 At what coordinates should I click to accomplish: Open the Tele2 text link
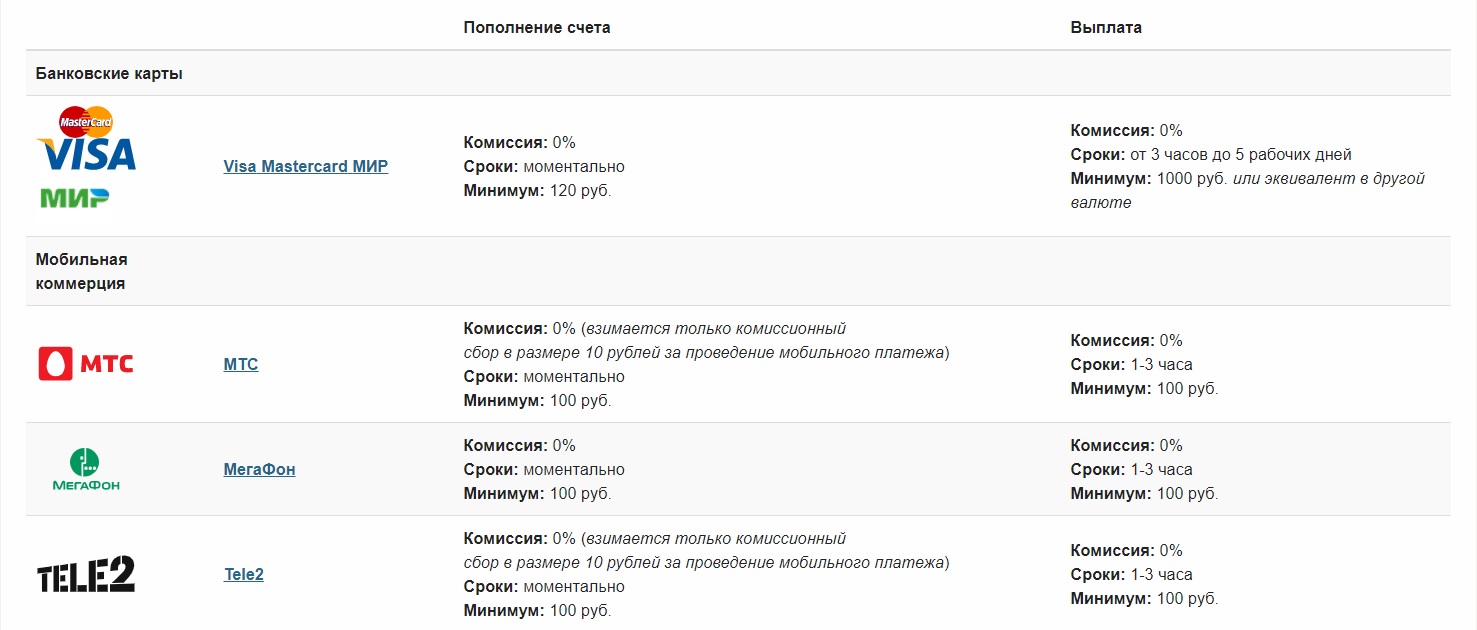(244, 575)
